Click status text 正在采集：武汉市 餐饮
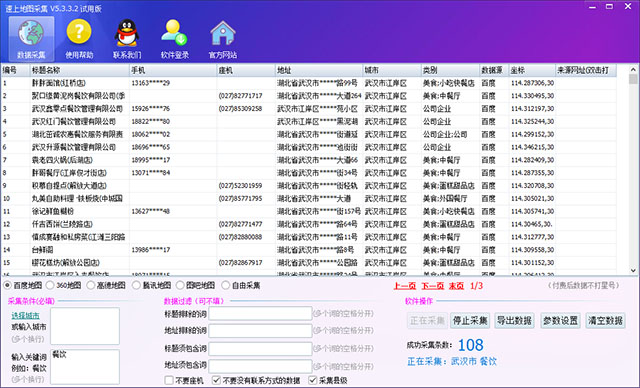This screenshot has width=640, height=388. (x=452, y=361)
